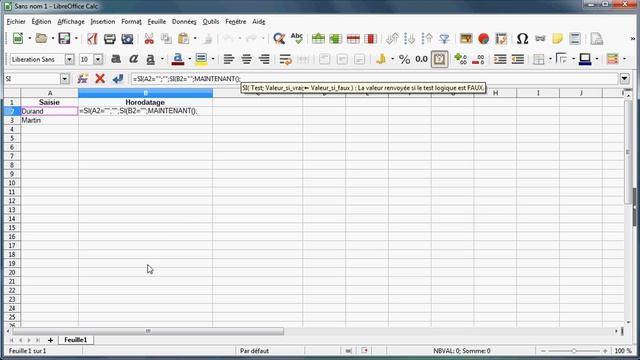Expand the formula bar arrow
This screenshot has width=640, height=360.
tap(624, 79)
